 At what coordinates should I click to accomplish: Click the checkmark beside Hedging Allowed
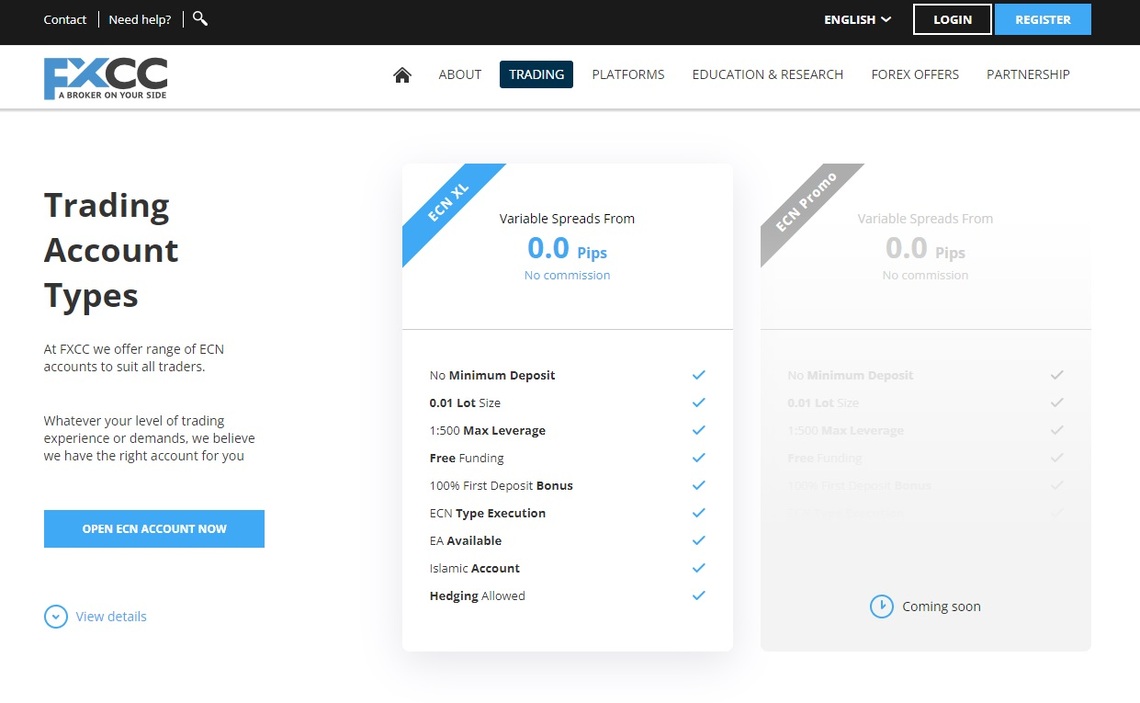pos(699,596)
